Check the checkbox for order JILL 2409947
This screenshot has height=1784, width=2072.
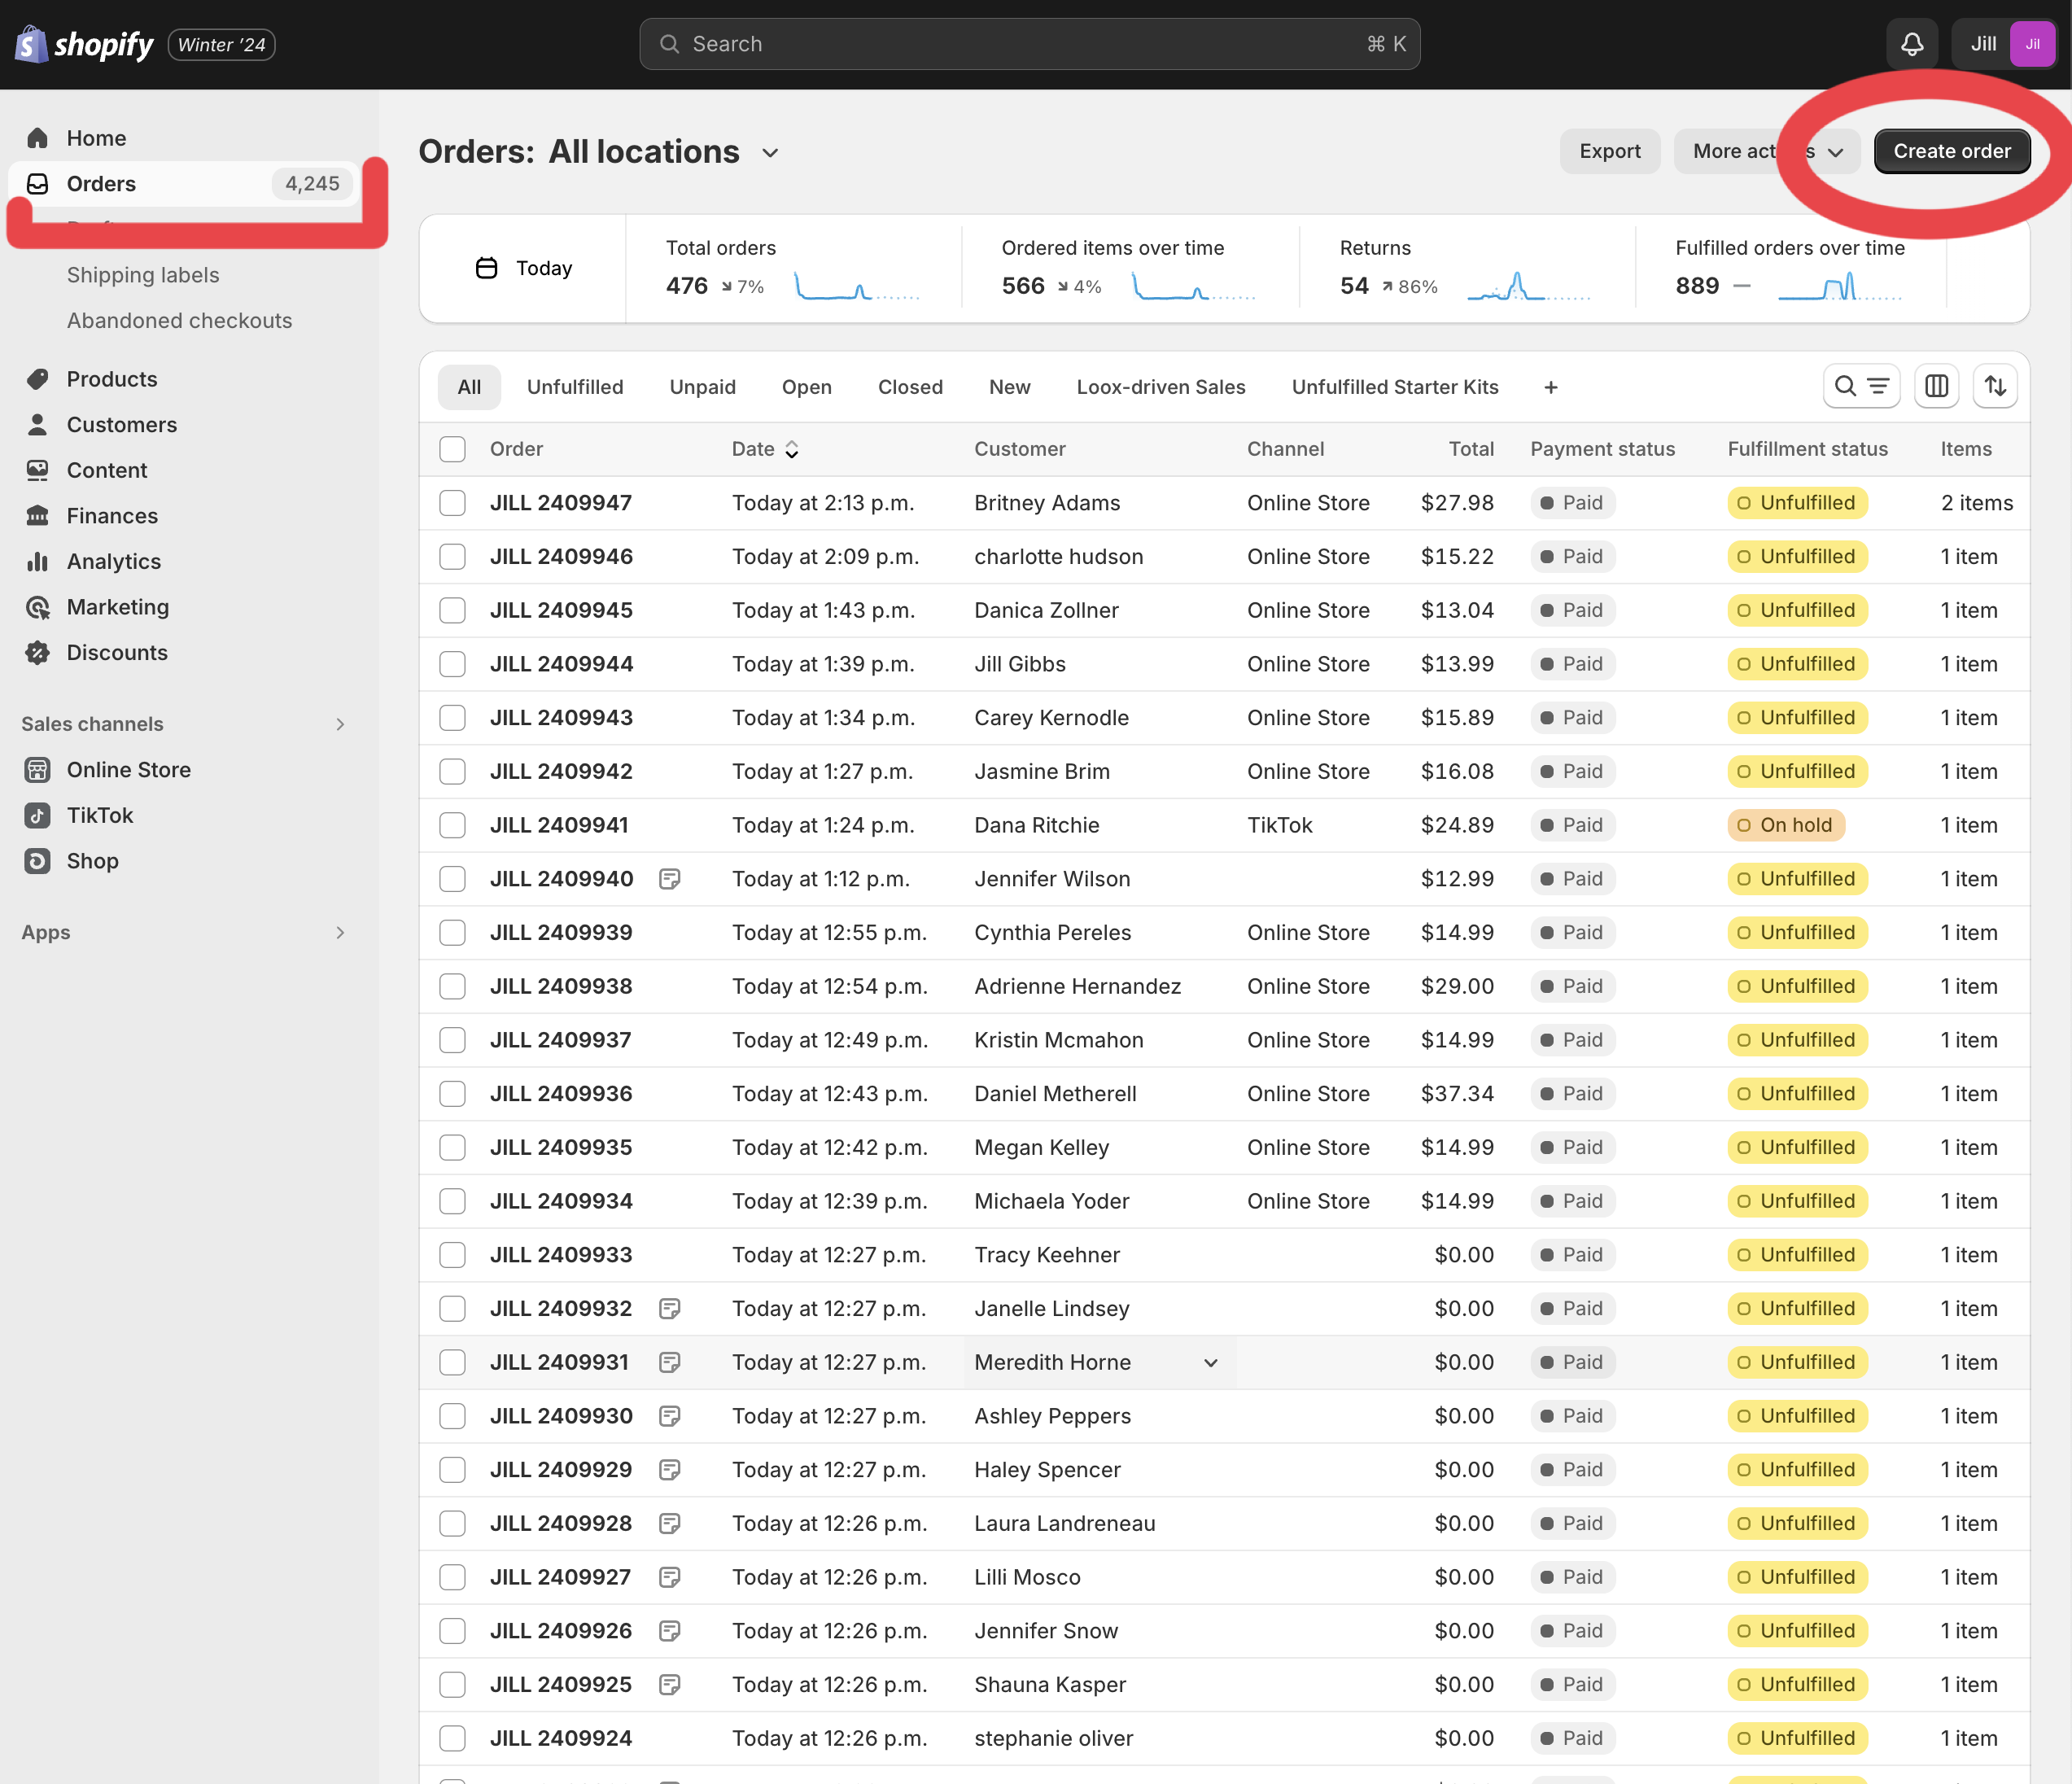point(452,503)
